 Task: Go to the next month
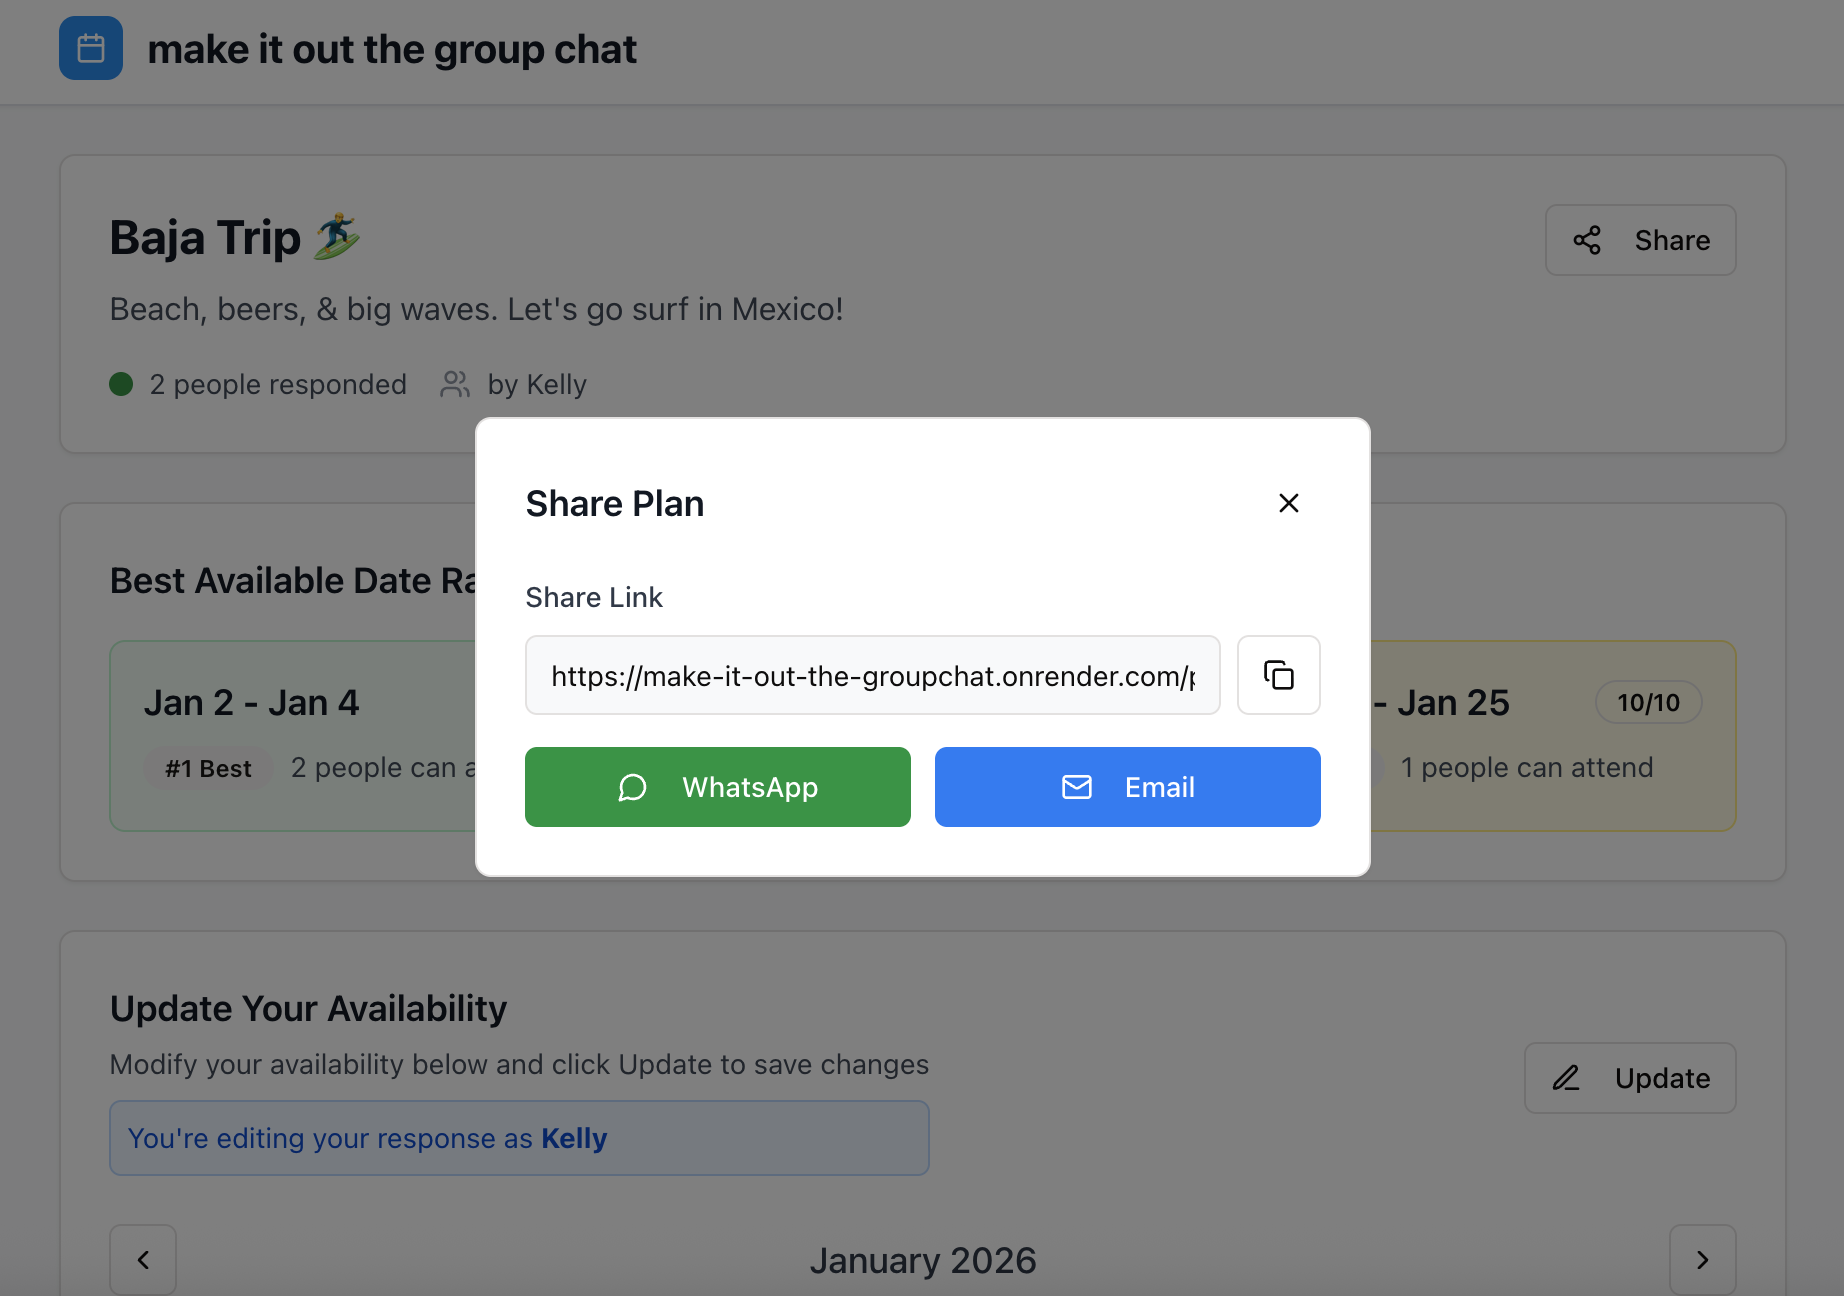pos(1702,1259)
